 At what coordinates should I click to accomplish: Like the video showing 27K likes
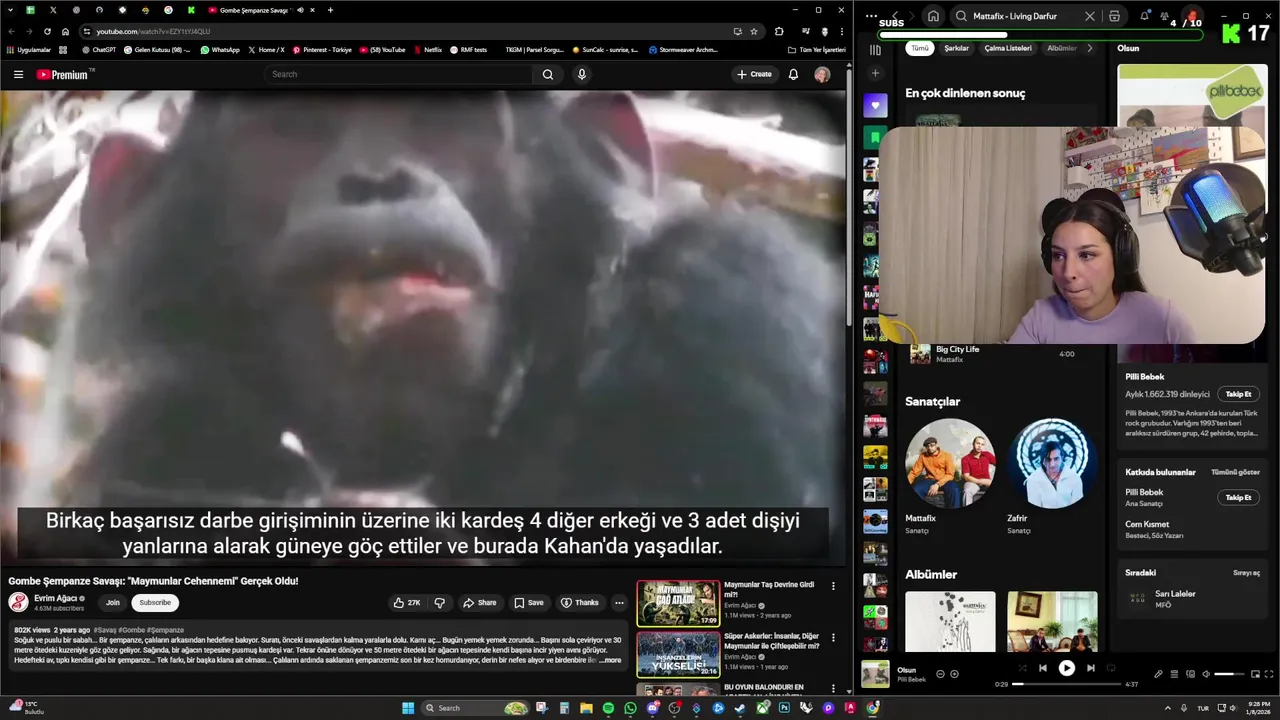(x=407, y=603)
